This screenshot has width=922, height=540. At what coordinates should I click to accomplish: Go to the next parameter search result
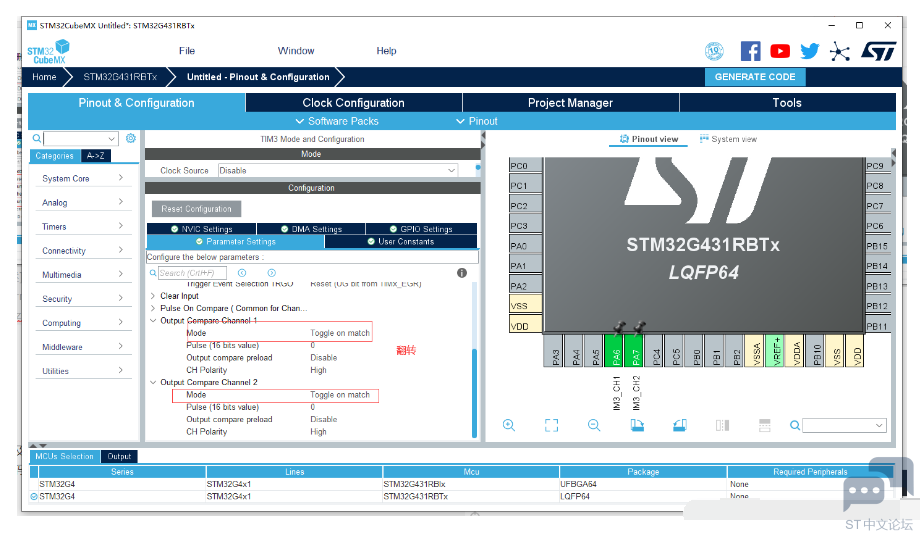(x=271, y=273)
